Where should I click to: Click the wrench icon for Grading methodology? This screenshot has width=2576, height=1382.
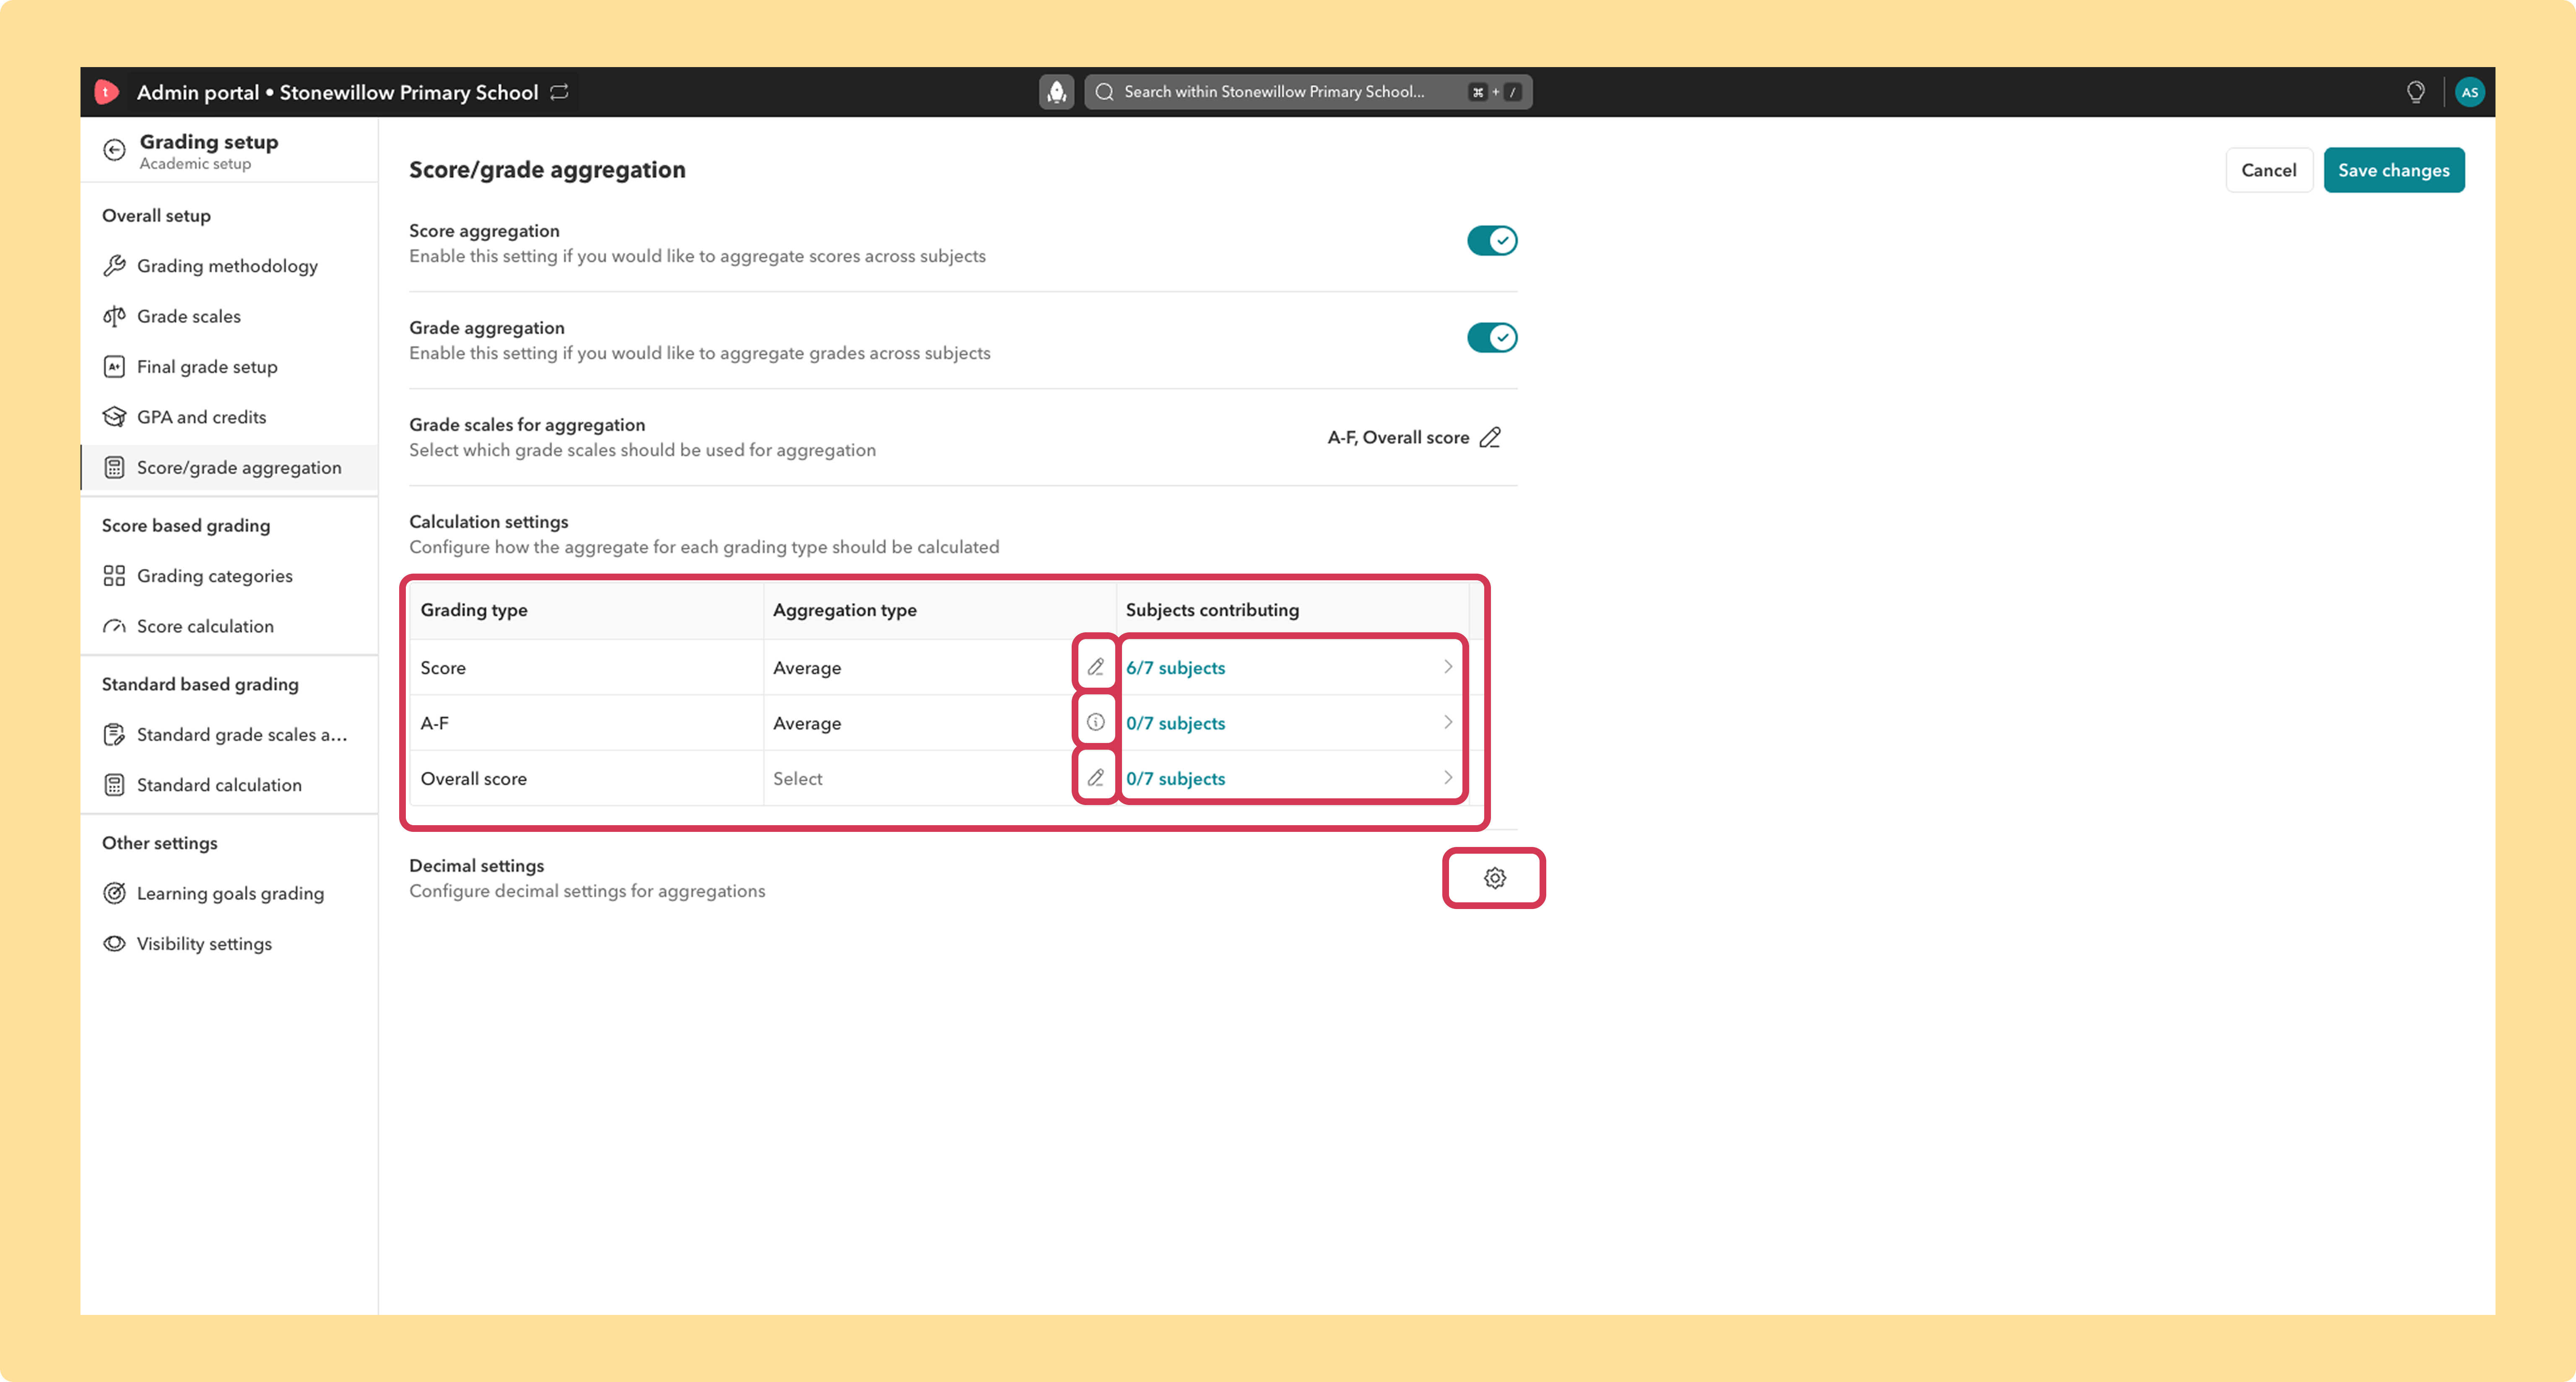pyautogui.click(x=115, y=265)
